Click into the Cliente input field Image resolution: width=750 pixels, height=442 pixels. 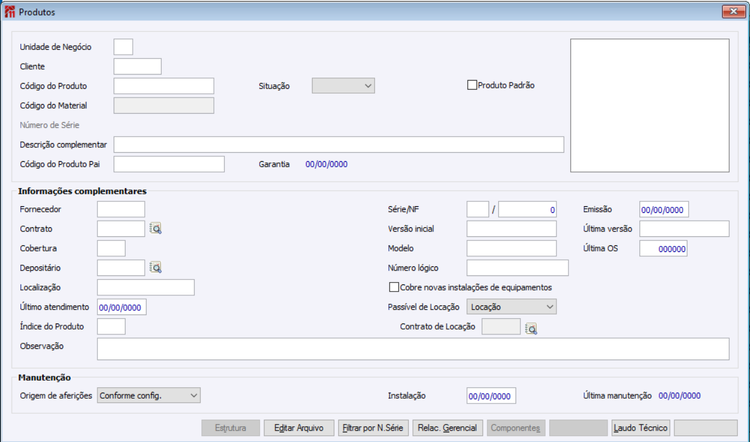(138, 66)
